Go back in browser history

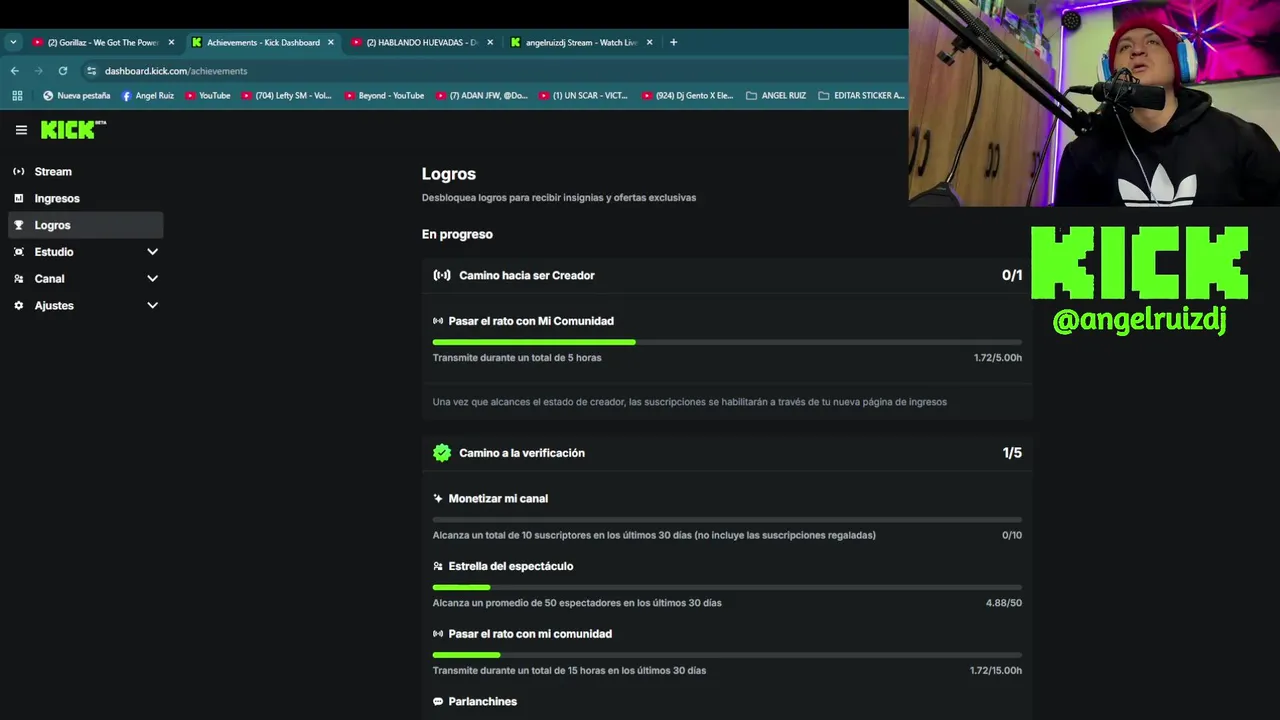[x=14, y=71]
